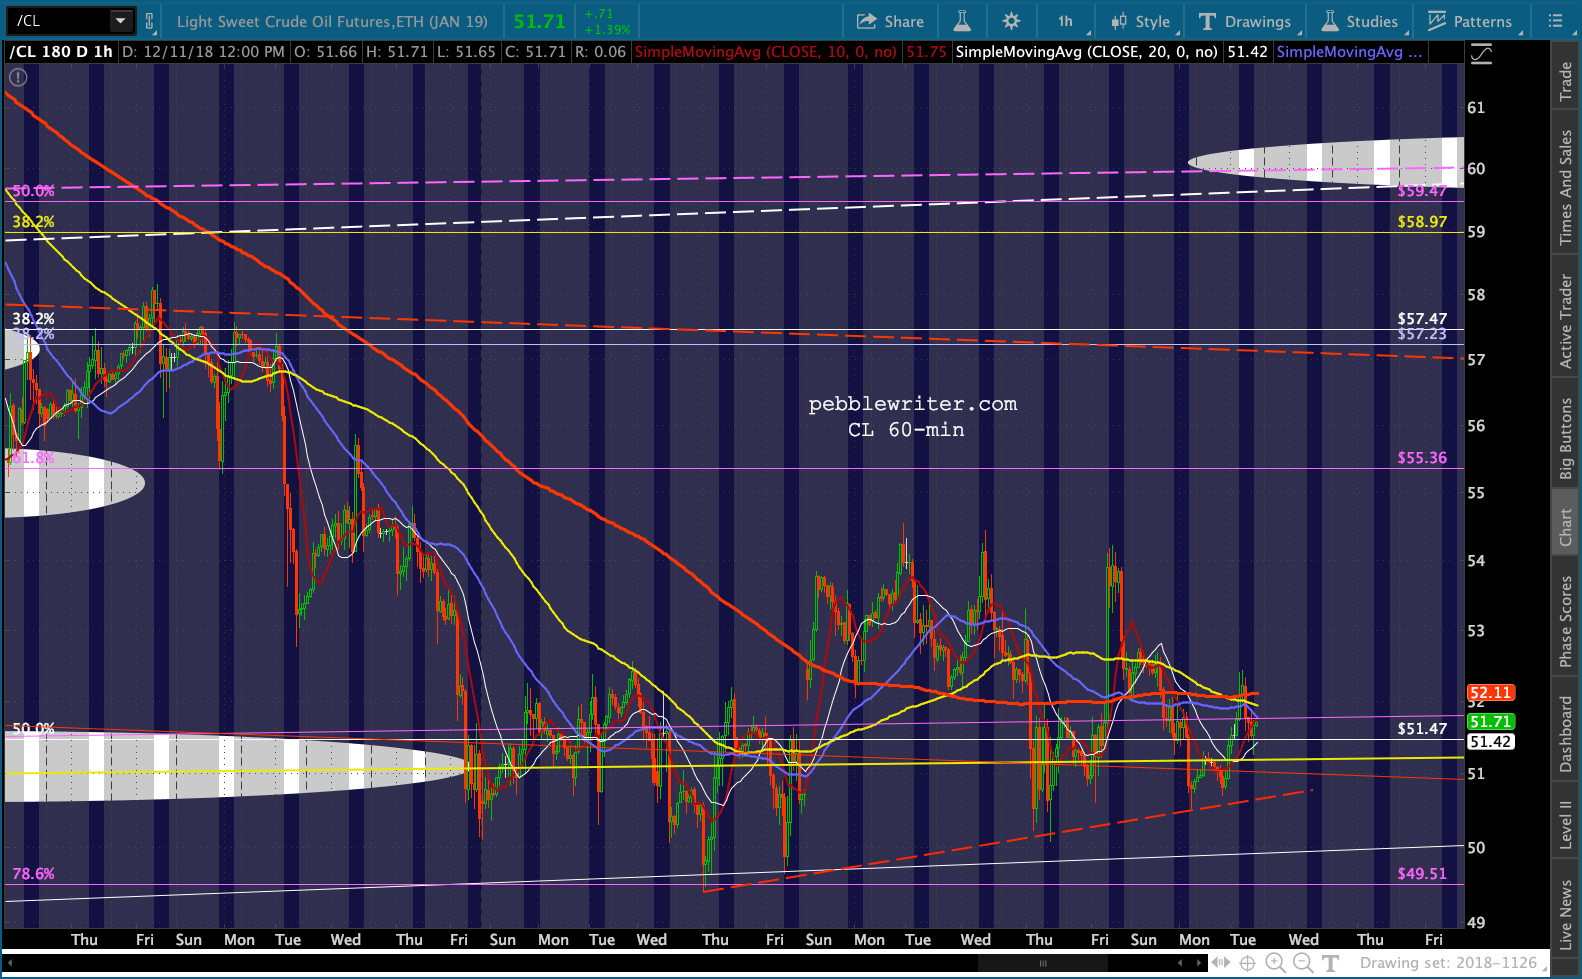Click the chart alert info circle icon

[18, 77]
